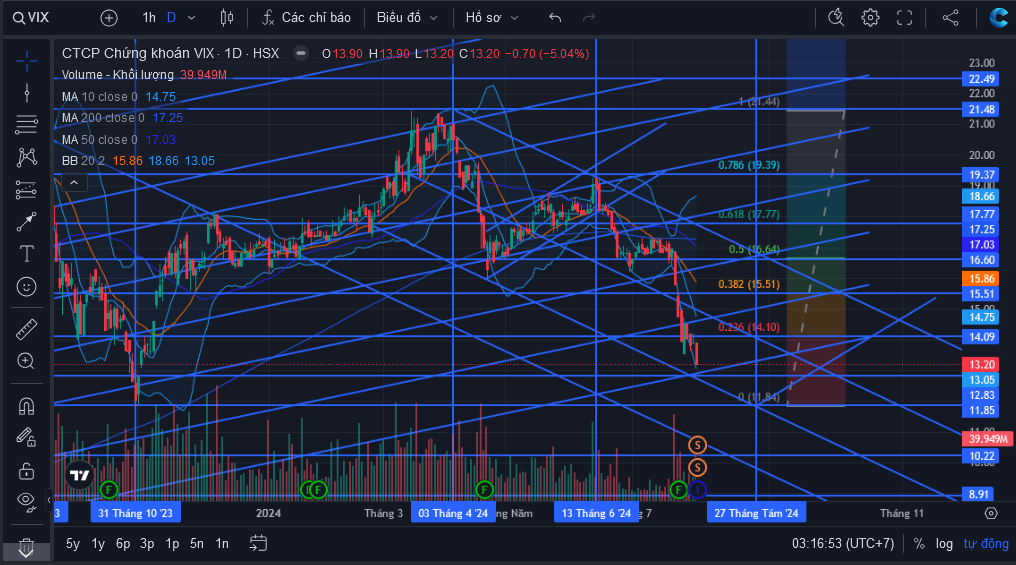1016x565 pixels.
Task: Open the Fibonacci forecasting tool
Action: click(x=27, y=189)
